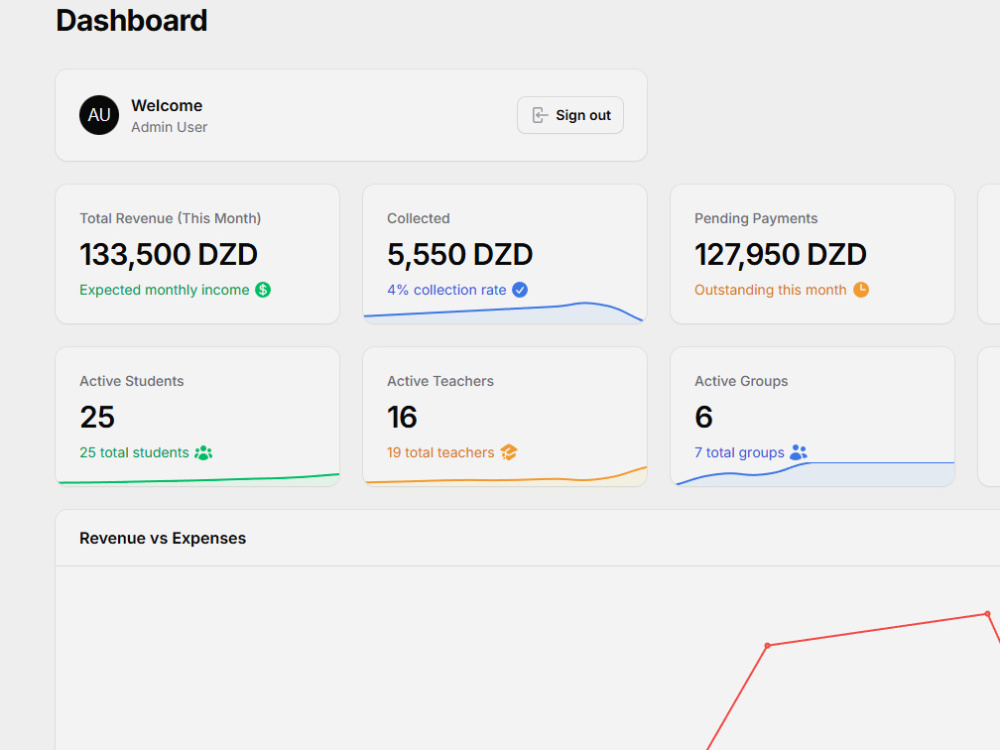The height and width of the screenshot is (750, 1000).
Task: Select the 133,500 DZD revenue value
Action: coord(168,254)
